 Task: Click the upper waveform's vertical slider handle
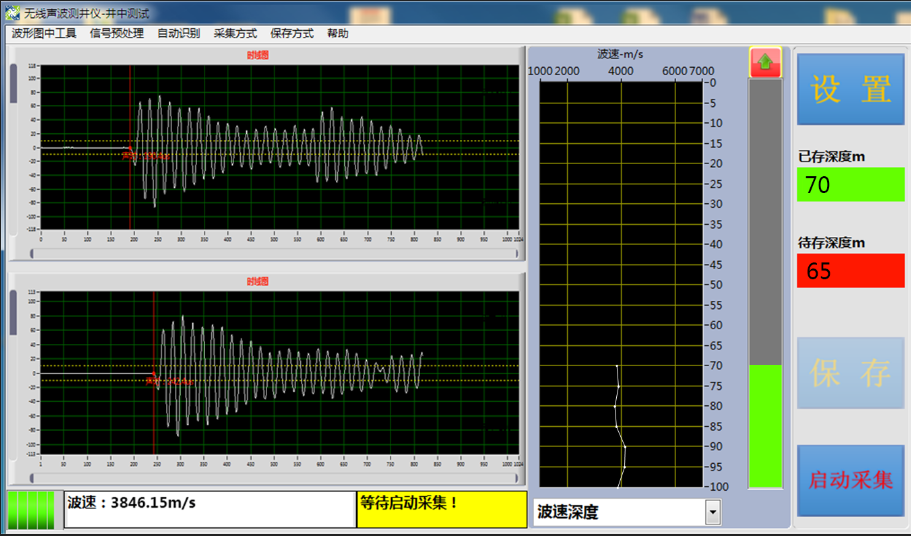13,84
